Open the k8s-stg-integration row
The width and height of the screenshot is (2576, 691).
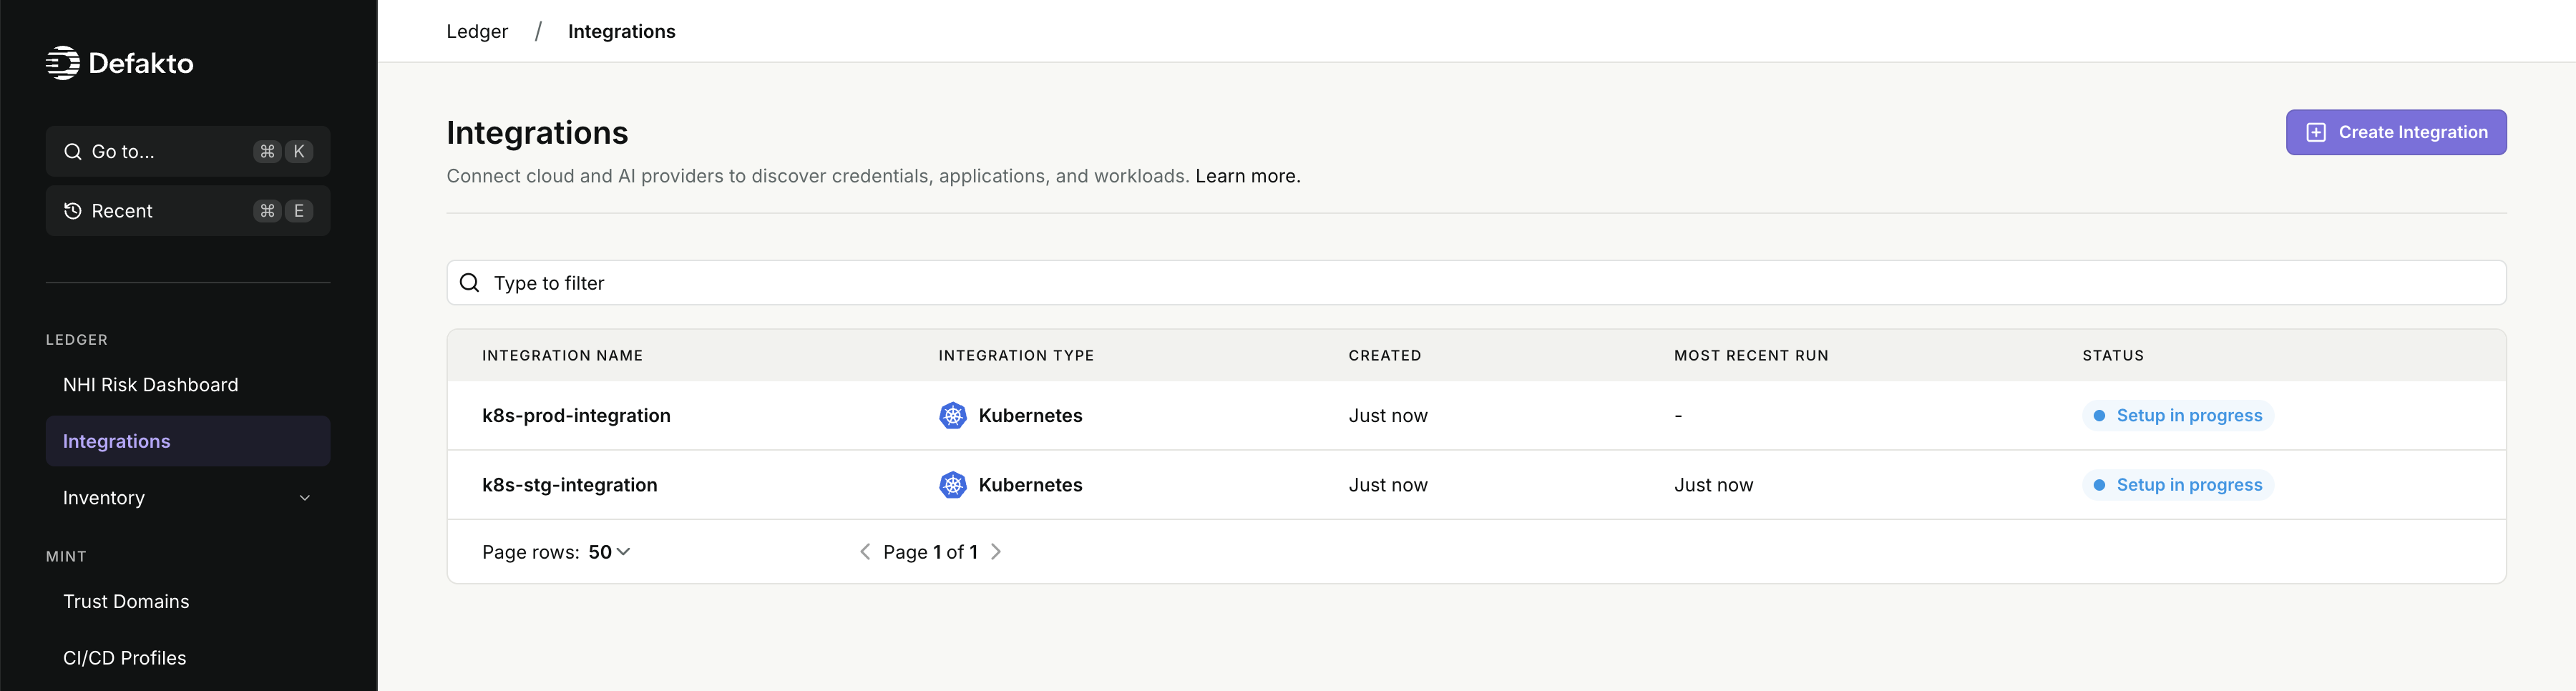click(1476, 485)
